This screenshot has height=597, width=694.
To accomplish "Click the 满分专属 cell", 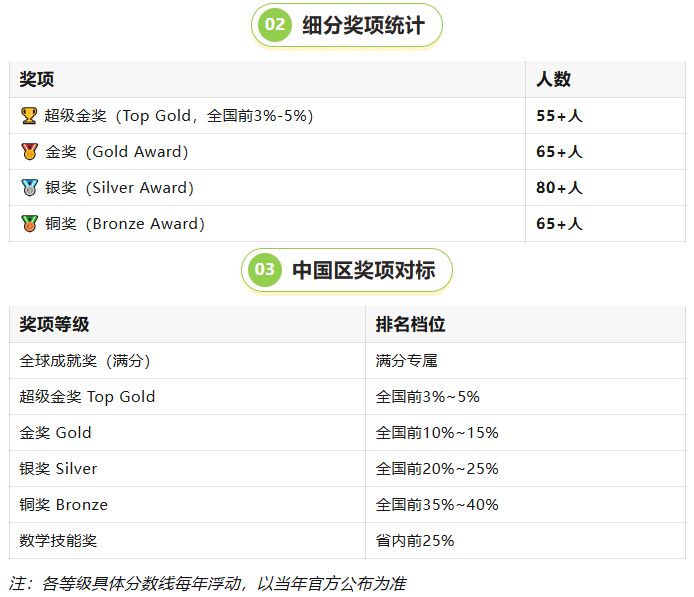I will (525, 361).
